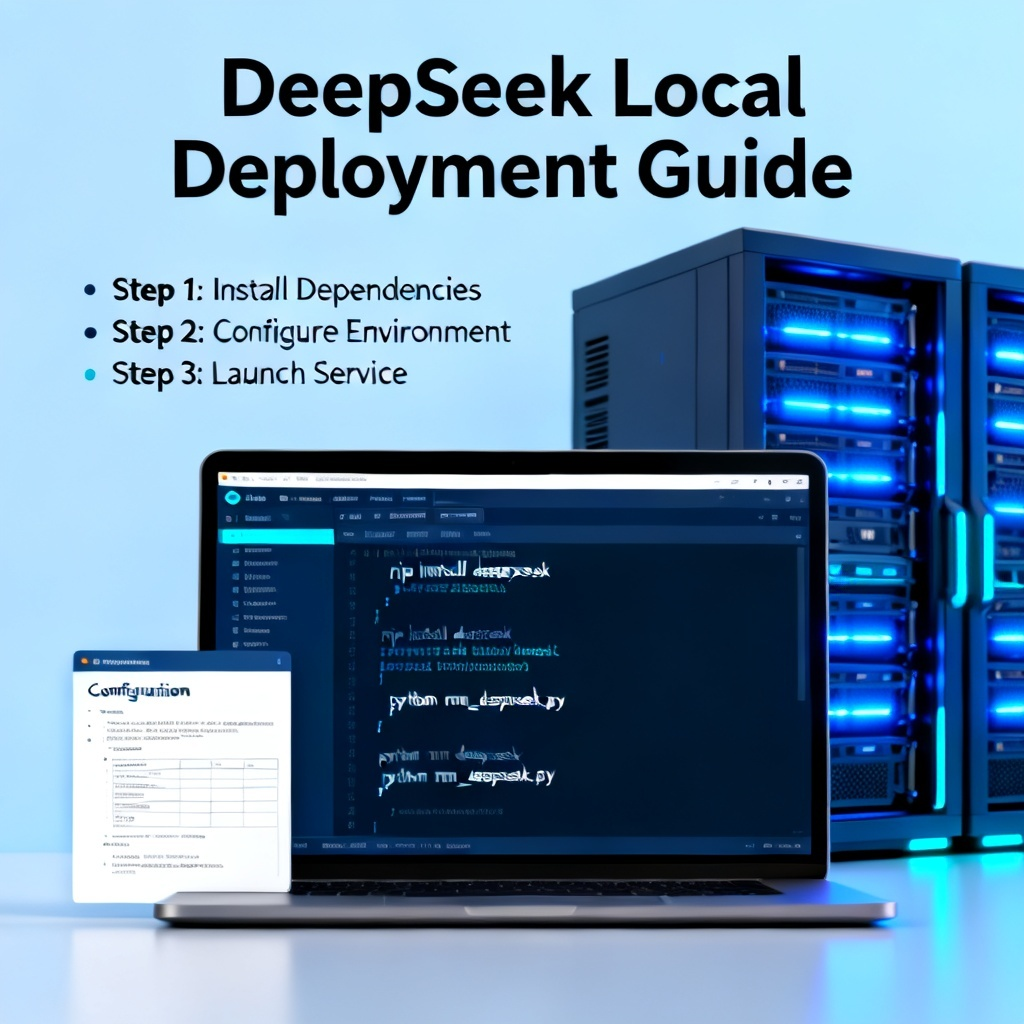The image size is (1024, 1024).
Task: Click the code editor's vertical scrollbar
Action: [801, 624]
